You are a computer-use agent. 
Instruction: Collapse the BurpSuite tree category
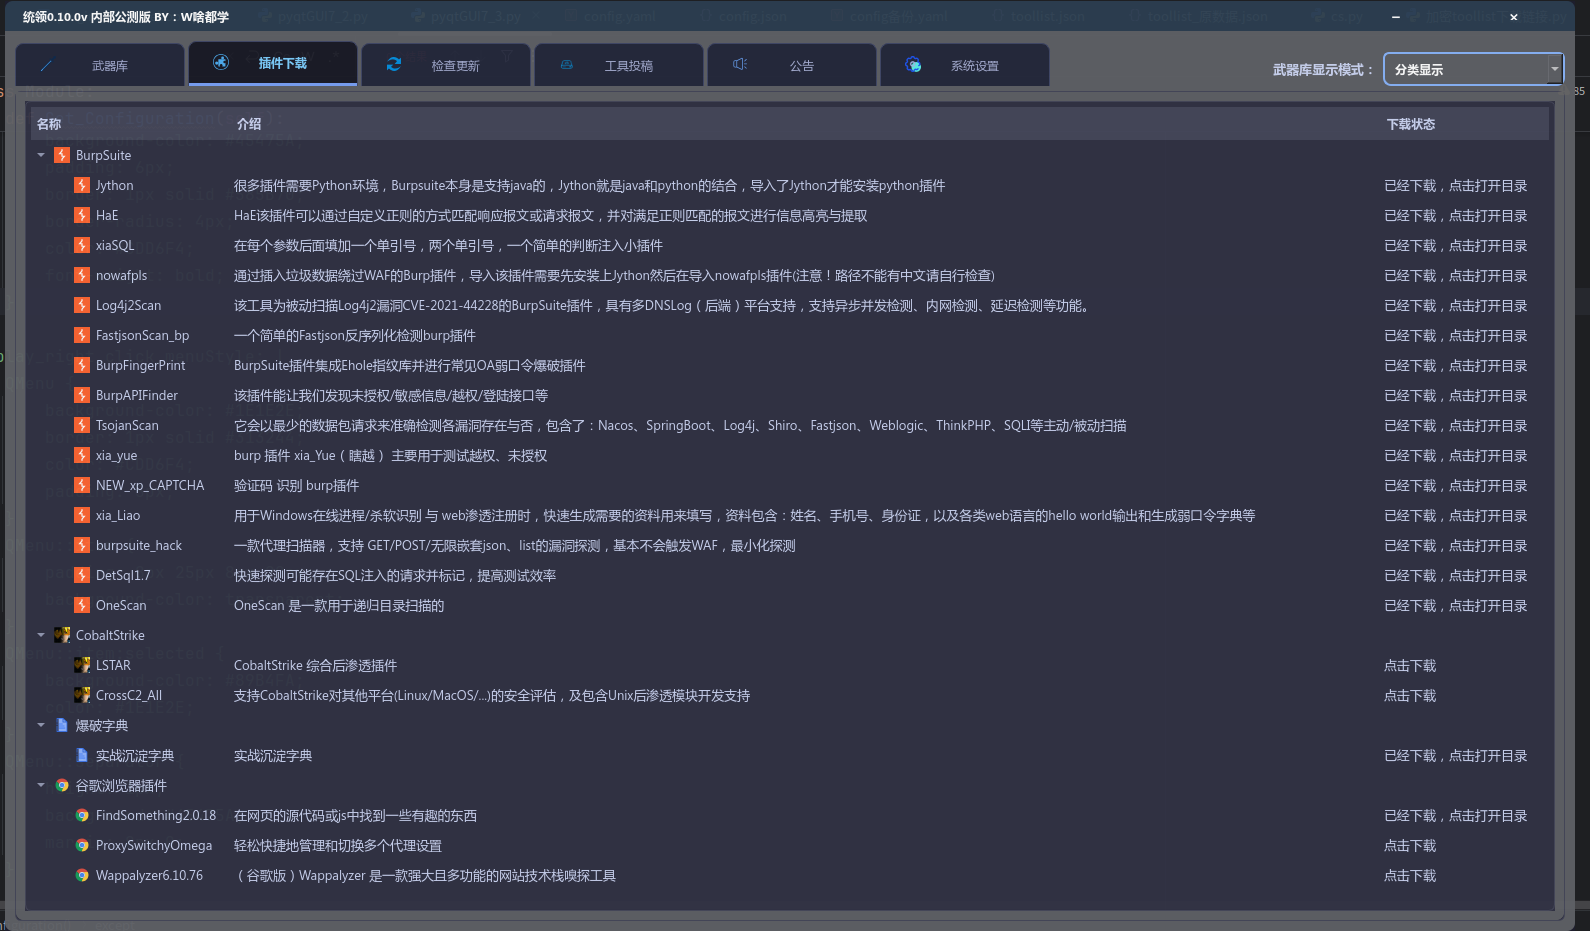click(x=41, y=155)
